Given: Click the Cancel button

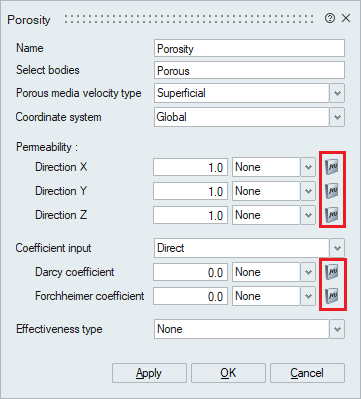Looking at the screenshot, I should (x=307, y=373).
